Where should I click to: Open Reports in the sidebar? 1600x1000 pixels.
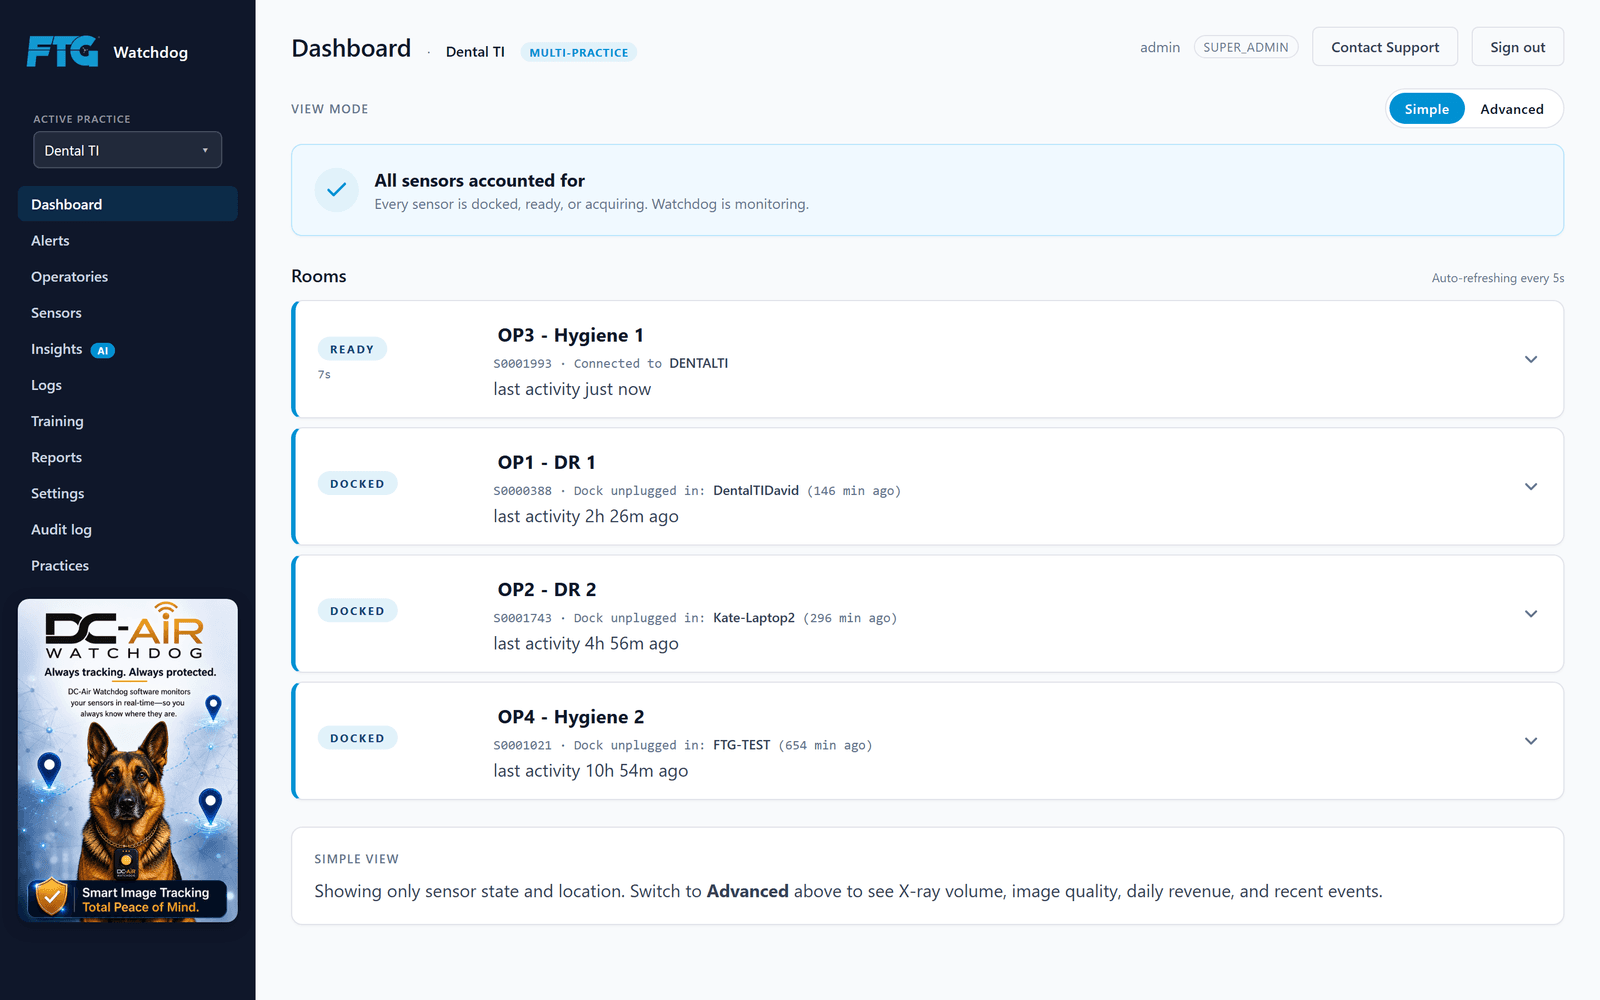[127, 457]
